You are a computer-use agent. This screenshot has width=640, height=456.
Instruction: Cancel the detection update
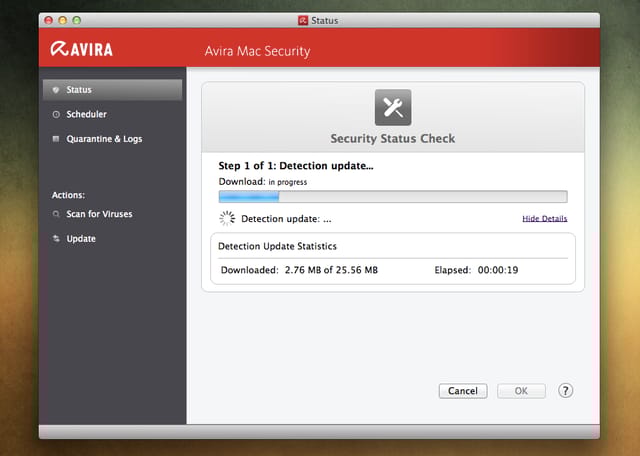463,391
